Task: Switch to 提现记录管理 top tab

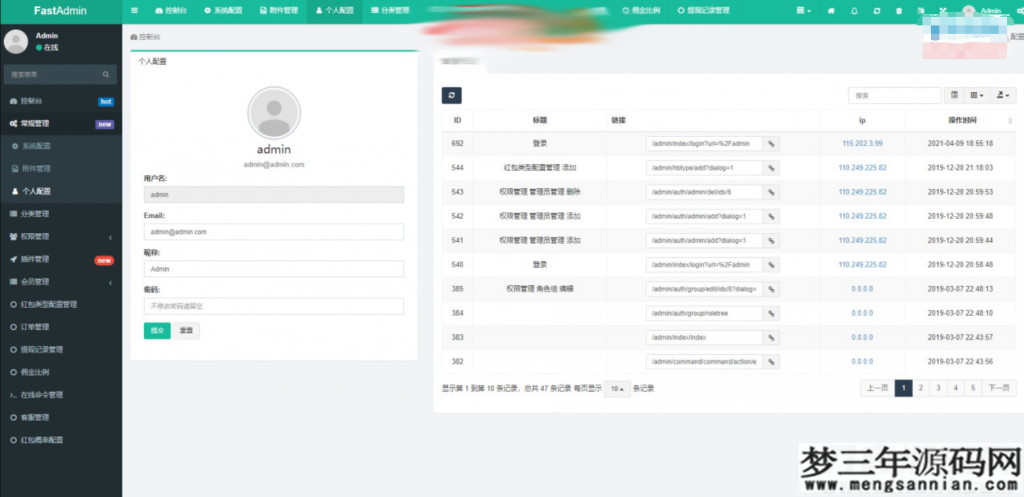Action: point(703,11)
